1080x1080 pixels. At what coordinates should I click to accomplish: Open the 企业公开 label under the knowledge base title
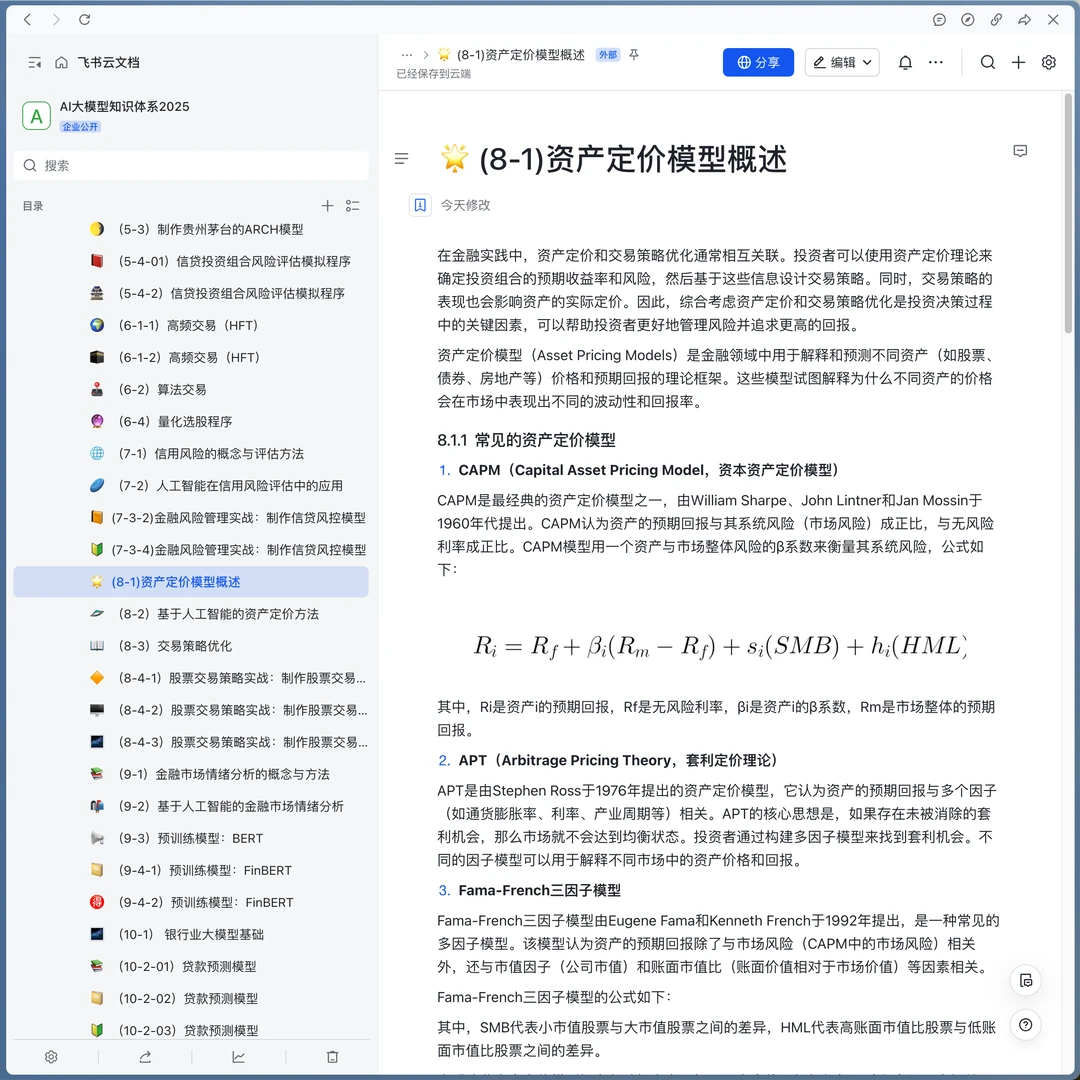[80, 126]
